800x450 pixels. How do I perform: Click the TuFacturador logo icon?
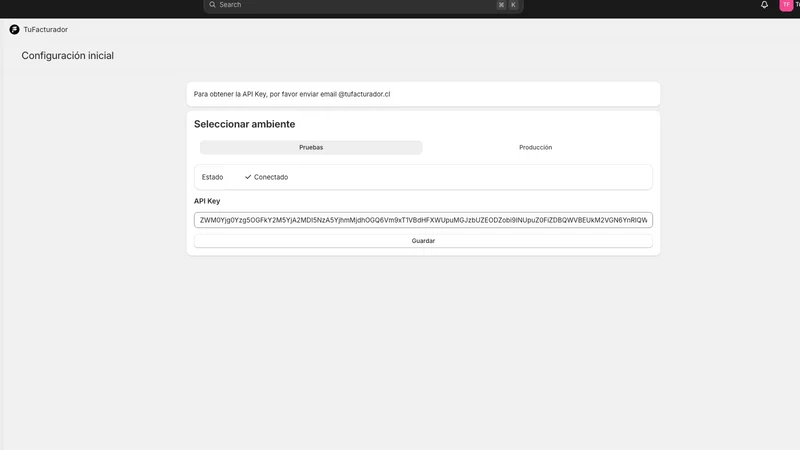(x=14, y=30)
